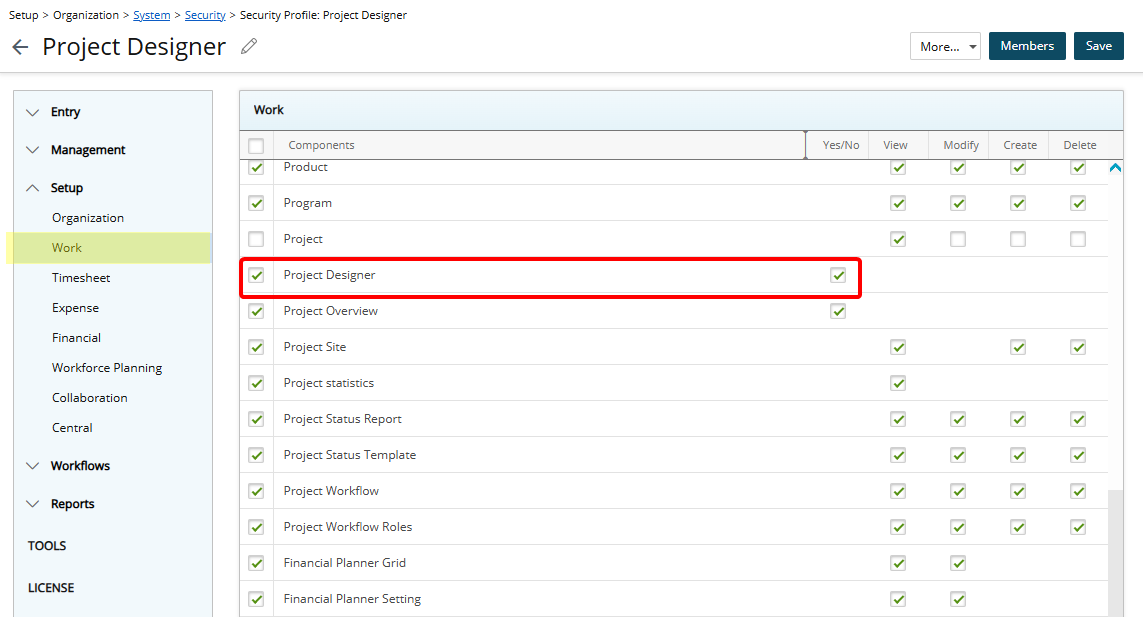Uncheck Delete permission for Product
This screenshot has width=1143, height=617.
(1078, 167)
